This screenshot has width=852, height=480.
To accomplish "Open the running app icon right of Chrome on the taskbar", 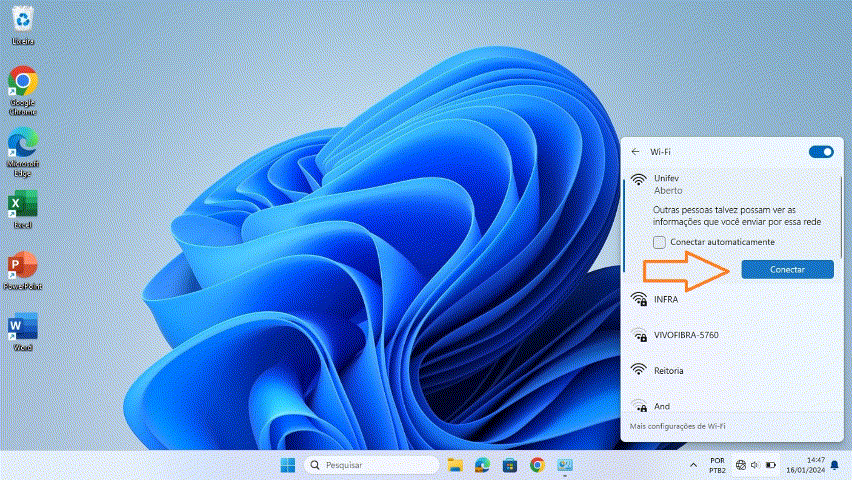I will click(565, 465).
